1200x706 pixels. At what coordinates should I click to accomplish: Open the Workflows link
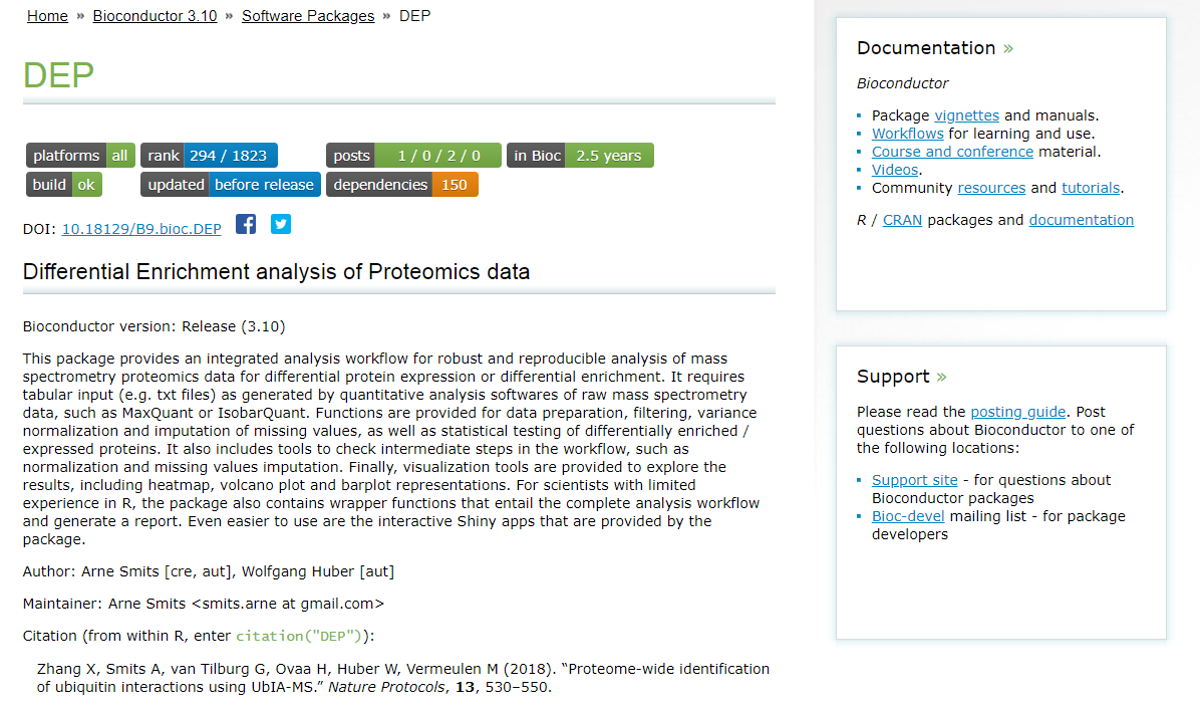pos(908,133)
